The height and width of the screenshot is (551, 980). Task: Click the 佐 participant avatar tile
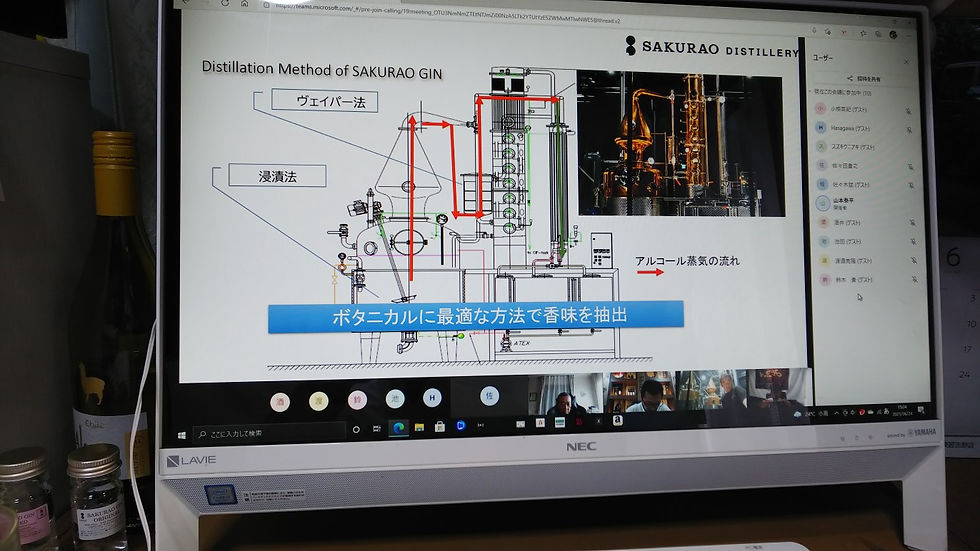(x=489, y=395)
